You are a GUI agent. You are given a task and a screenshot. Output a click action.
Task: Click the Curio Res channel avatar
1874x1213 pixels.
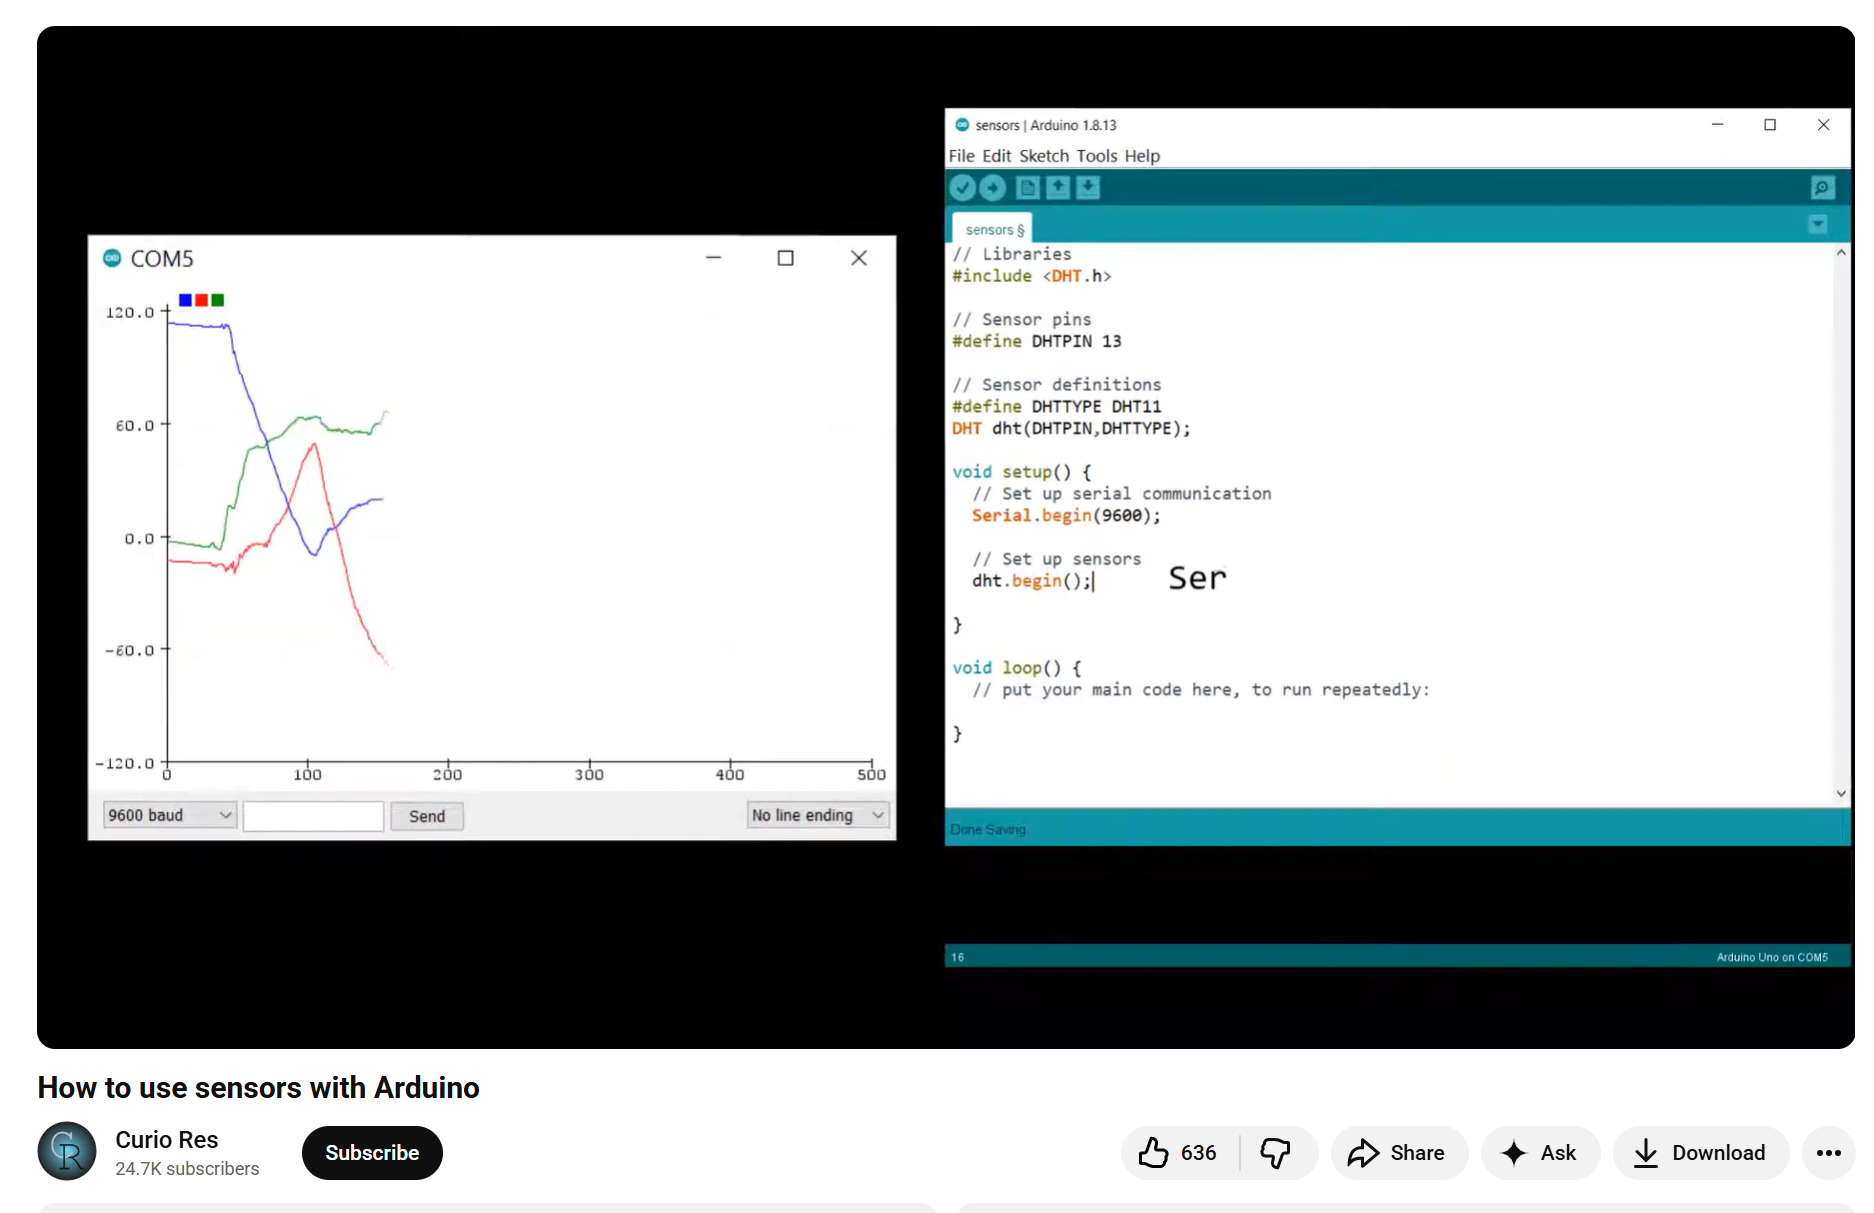click(66, 1151)
